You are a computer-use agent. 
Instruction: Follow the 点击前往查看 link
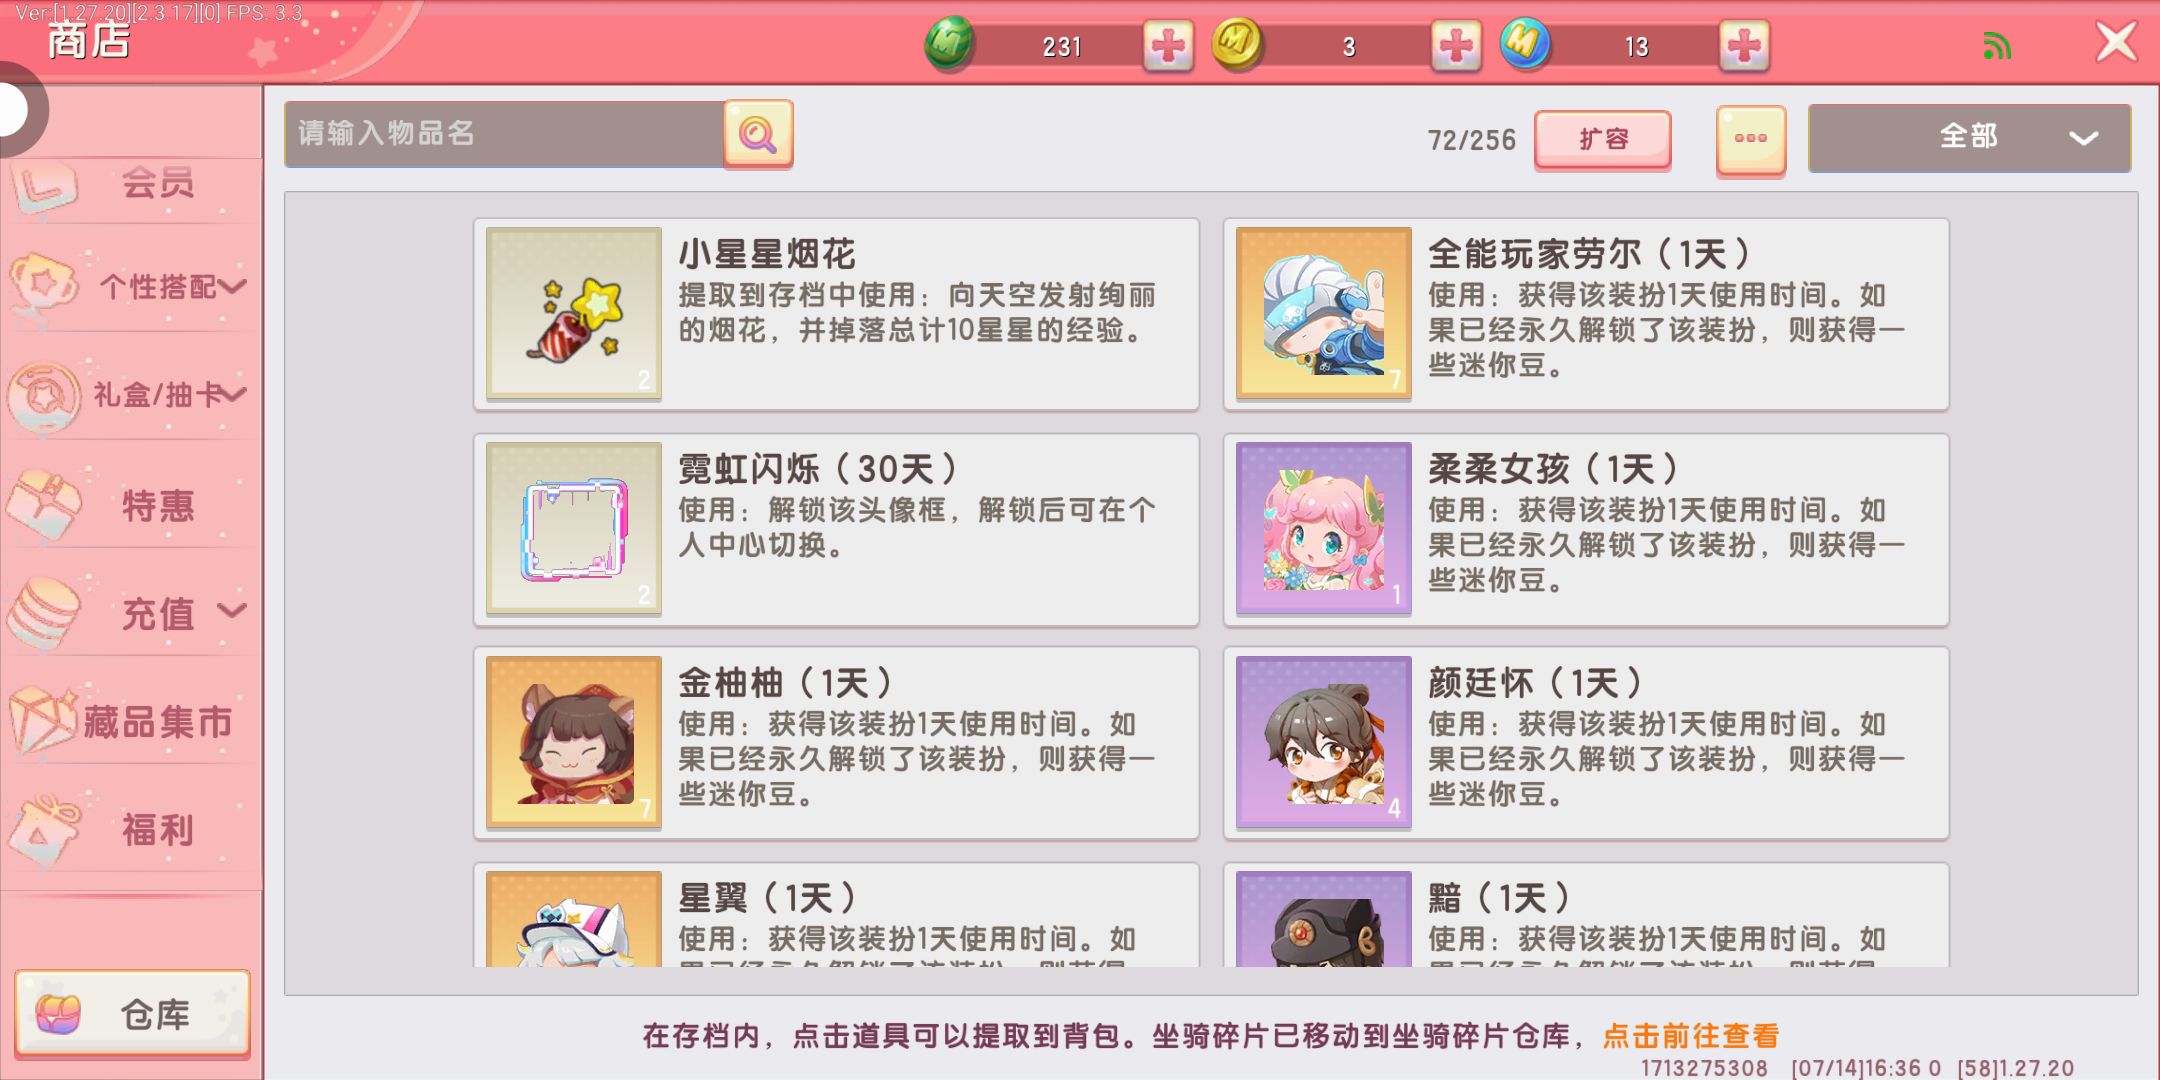point(1691,1036)
